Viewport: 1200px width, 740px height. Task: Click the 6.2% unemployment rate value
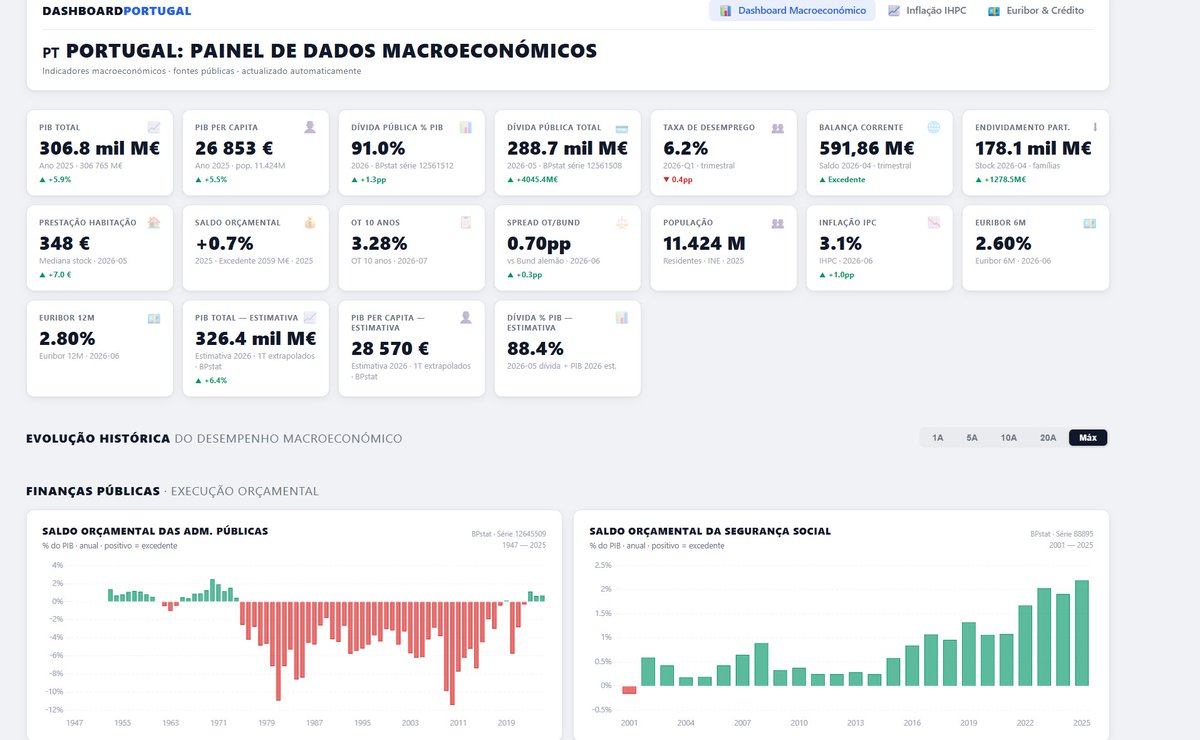click(x=684, y=148)
